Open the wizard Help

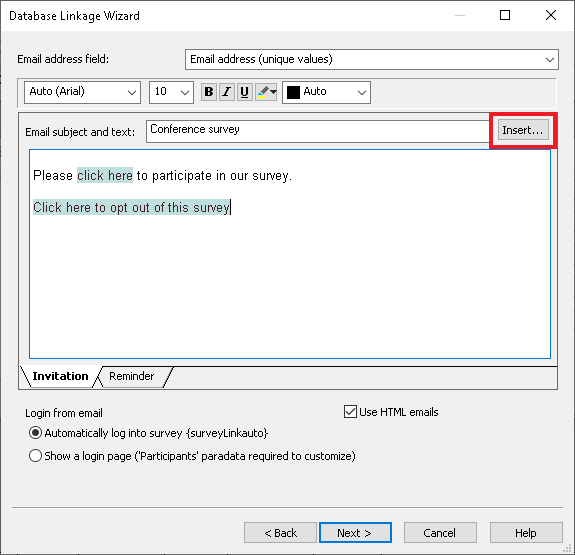click(x=526, y=533)
